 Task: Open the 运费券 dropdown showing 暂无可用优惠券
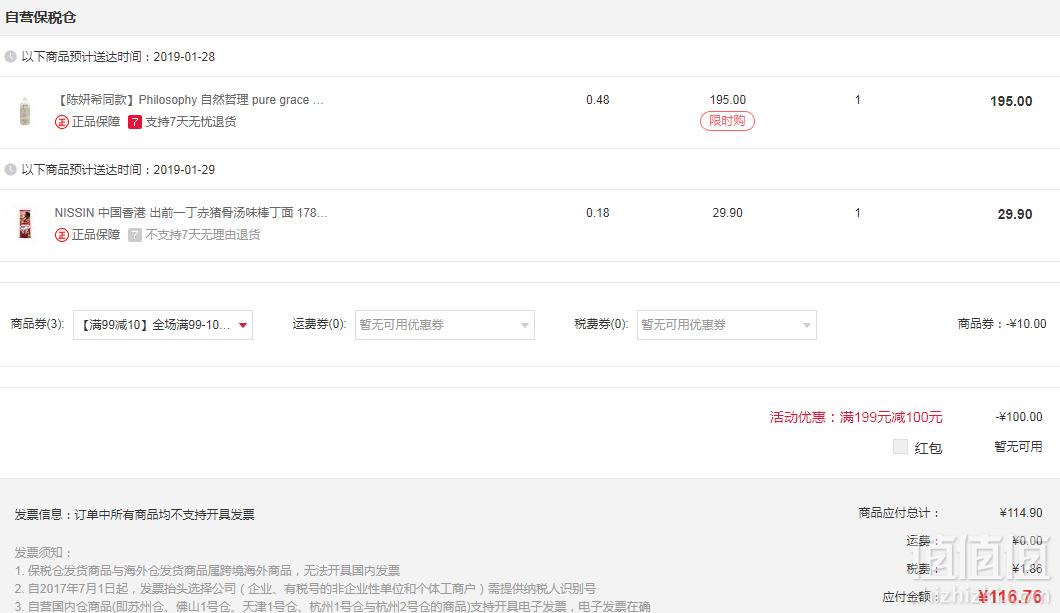point(445,325)
